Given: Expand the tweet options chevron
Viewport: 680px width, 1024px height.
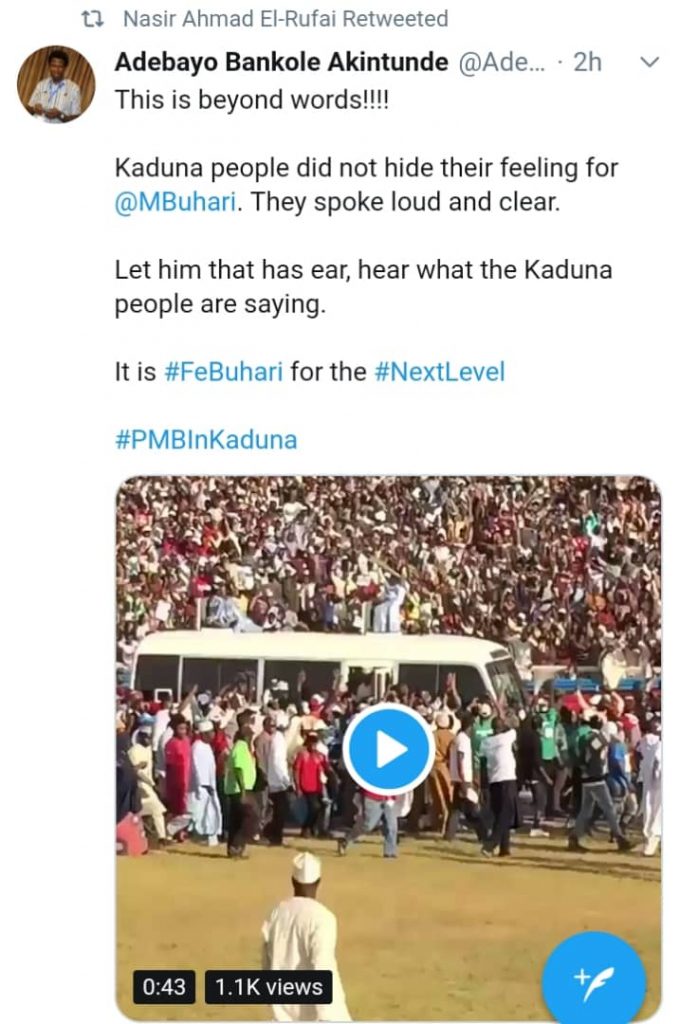Looking at the screenshot, I should click(649, 62).
